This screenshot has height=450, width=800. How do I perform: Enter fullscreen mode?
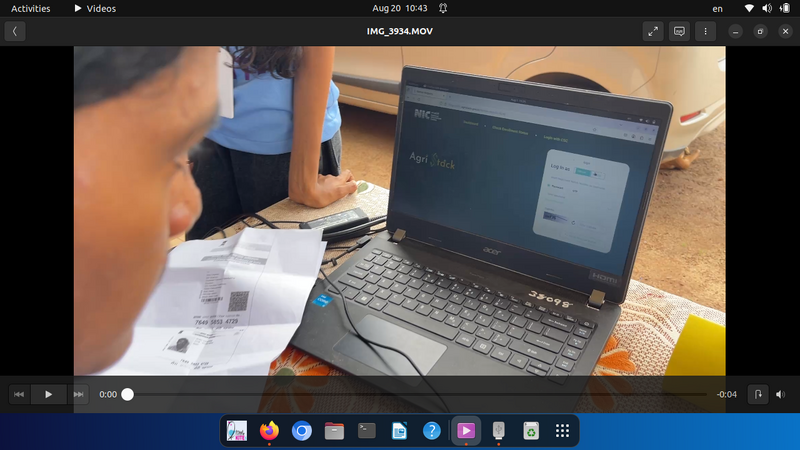(x=653, y=31)
